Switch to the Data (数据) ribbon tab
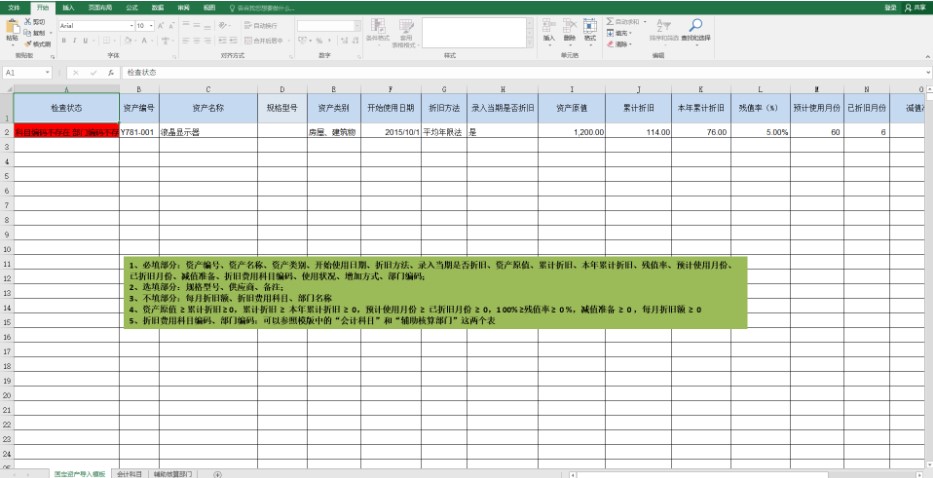The width and height of the screenshot is (933, 478). 158,8
